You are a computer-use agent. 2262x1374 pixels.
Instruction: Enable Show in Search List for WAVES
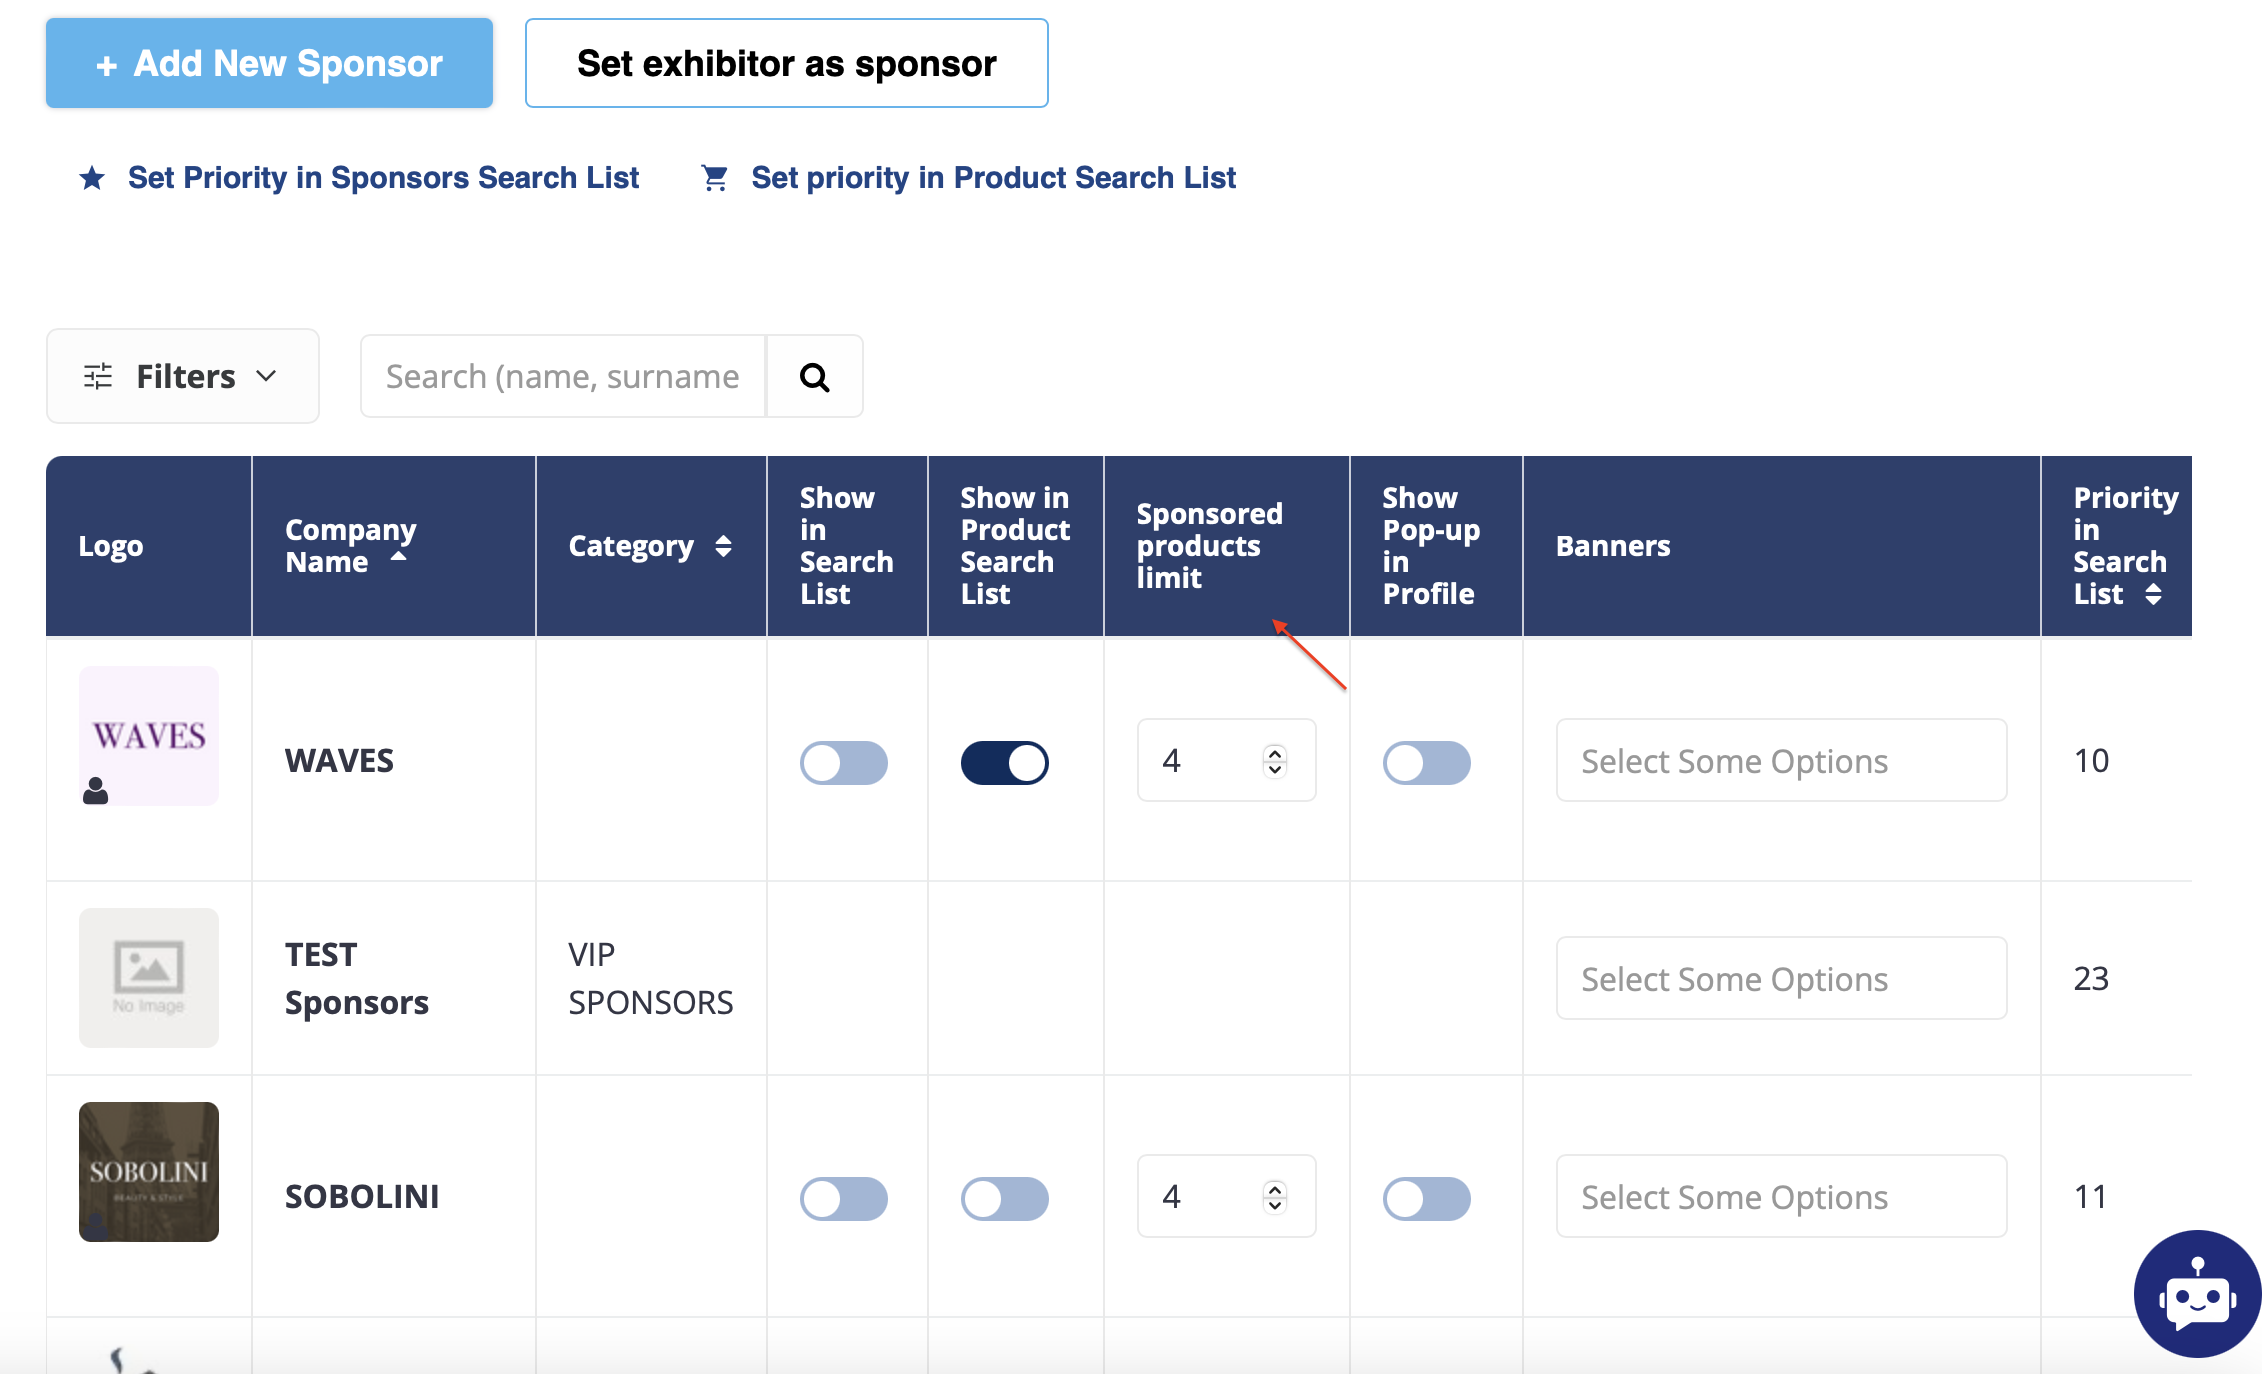click(843, 763)
